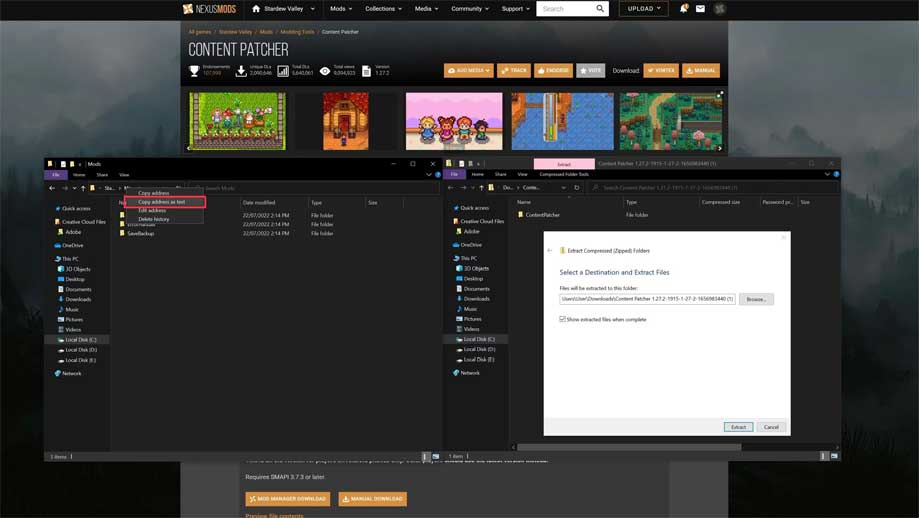Go back in the Mods Explorer window
Screen dimensions: 919x518
point(52,188)
